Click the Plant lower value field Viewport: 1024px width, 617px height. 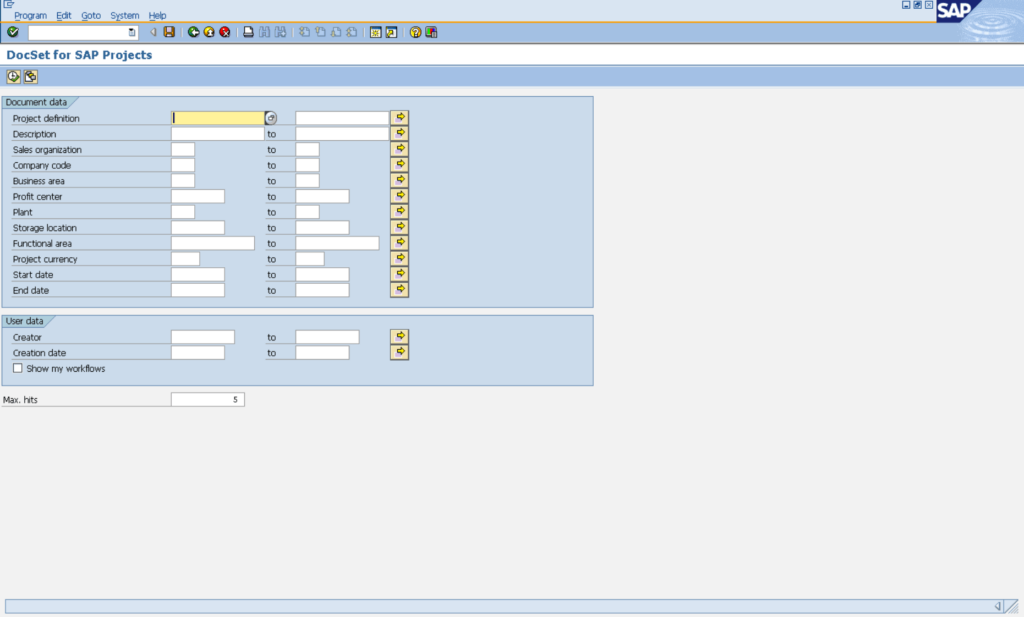point(183,212)
